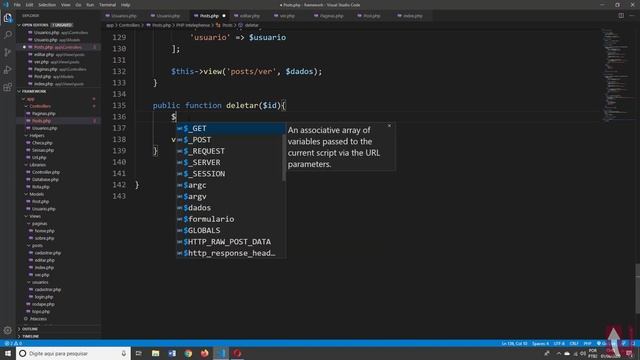Open the Manage settings gear

(x=8, y=330)
